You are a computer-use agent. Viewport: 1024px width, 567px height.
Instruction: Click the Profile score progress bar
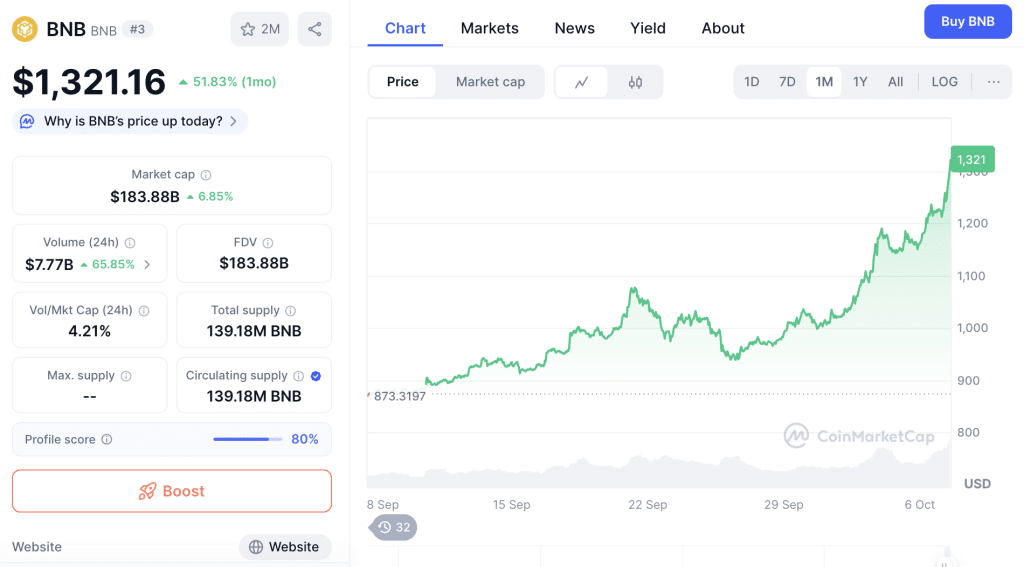(x=247, y=439)
